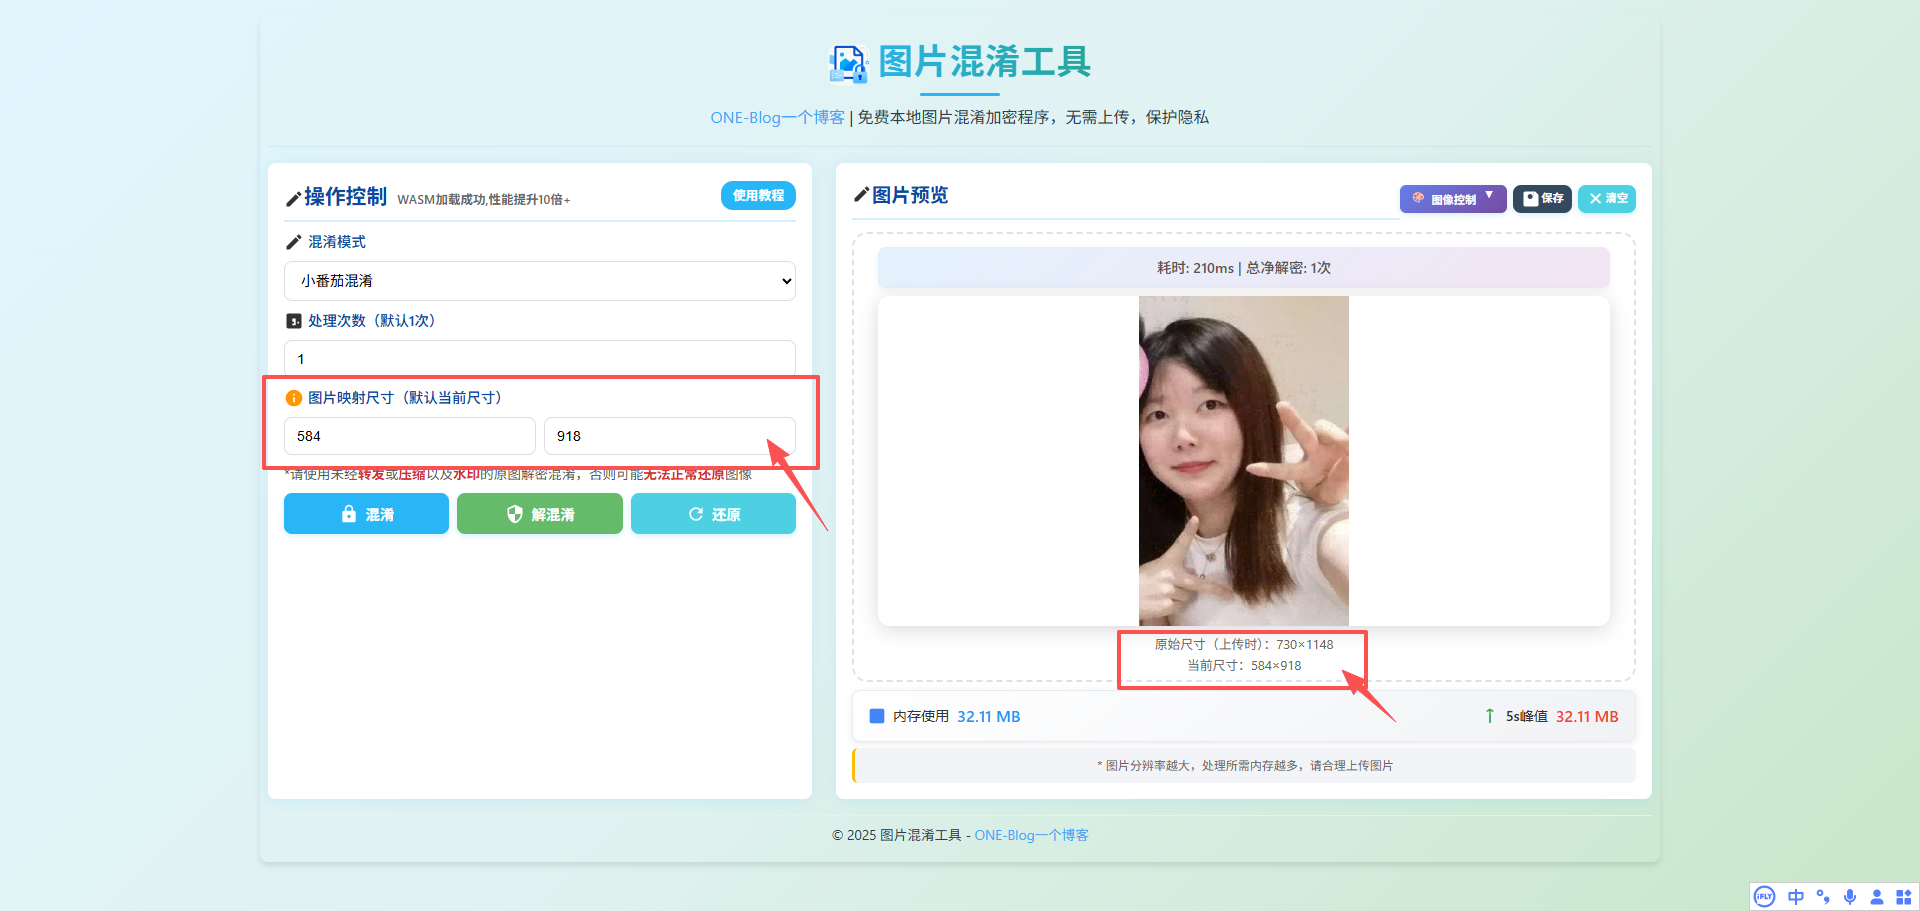
Task: Toggle the 中 Chinese input mode
Action: tap(1796, 897)
